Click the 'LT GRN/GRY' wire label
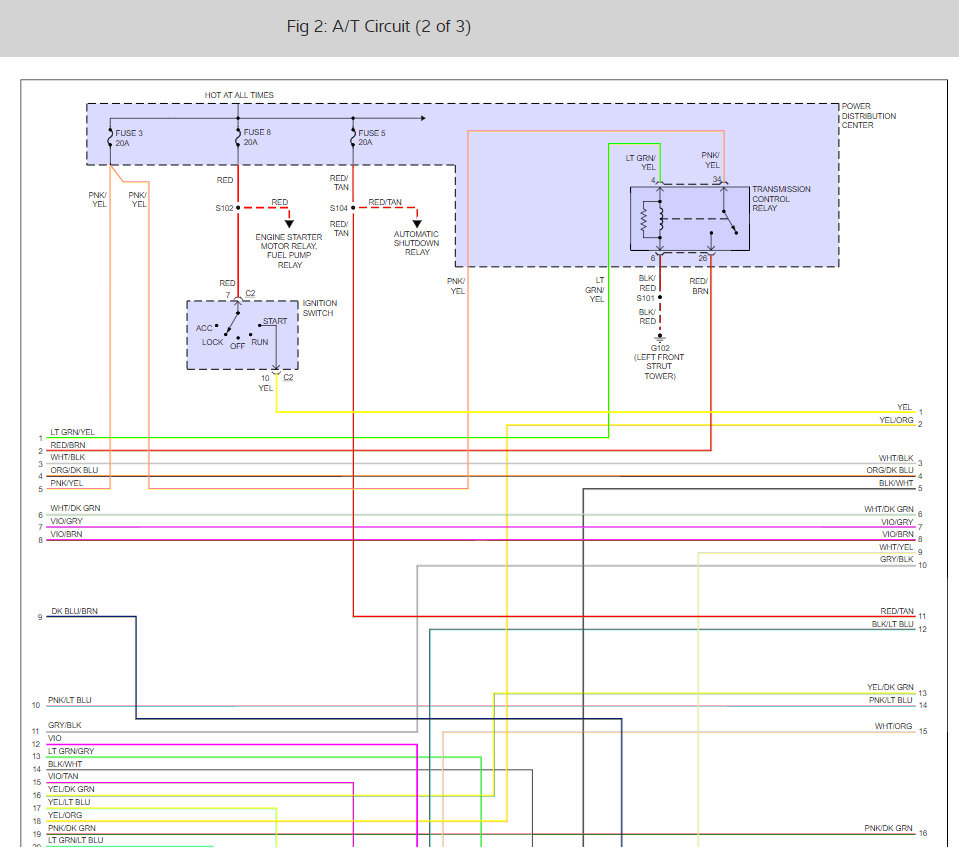This screenshot has height=864, width=959. (x=71, y=751)
